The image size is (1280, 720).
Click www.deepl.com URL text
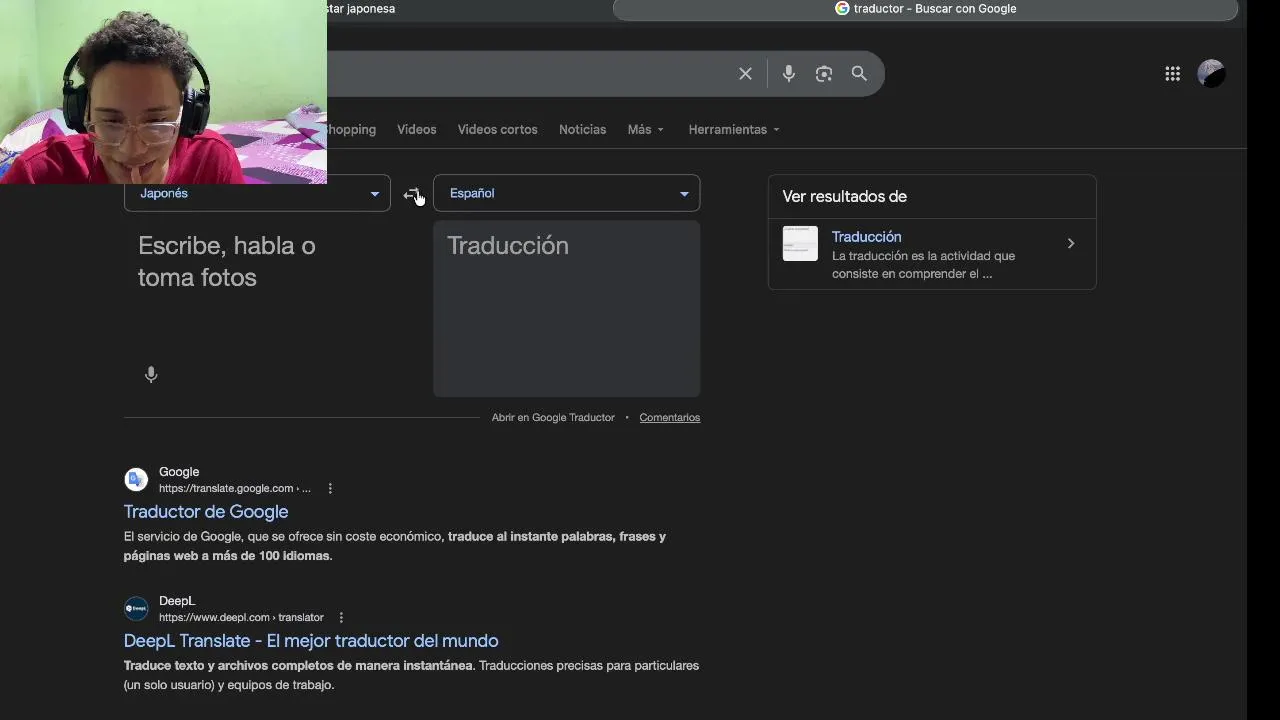pos(241,618)
